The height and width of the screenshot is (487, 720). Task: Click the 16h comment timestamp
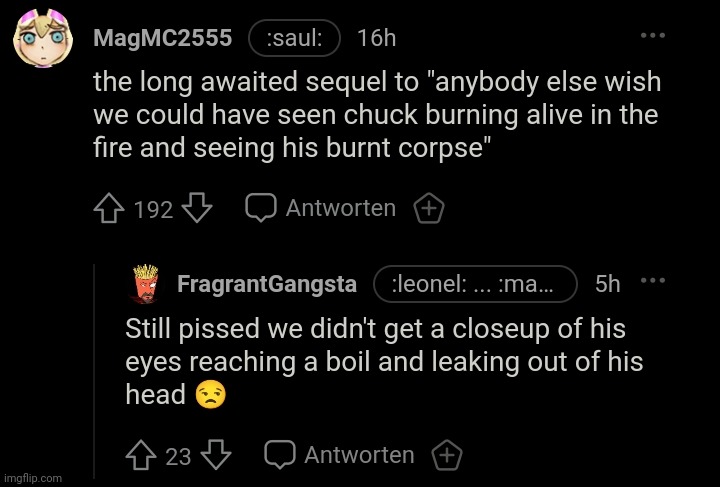point(376,39)
